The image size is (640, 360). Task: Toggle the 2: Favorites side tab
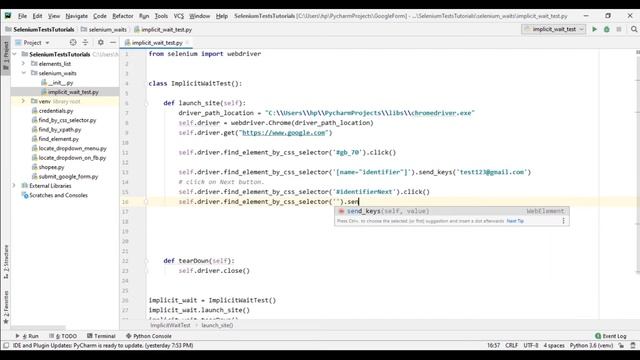point(6,307)
